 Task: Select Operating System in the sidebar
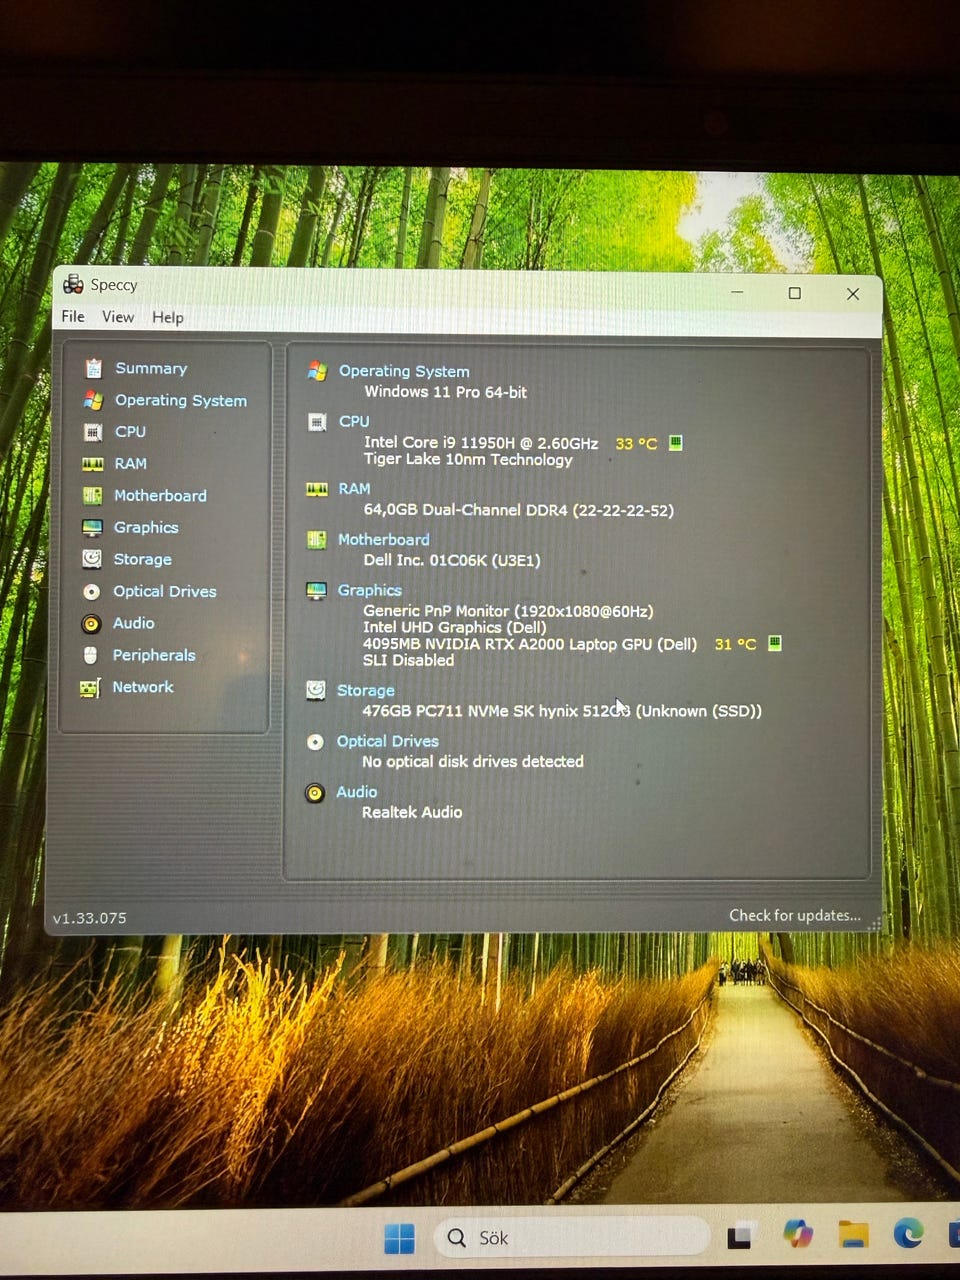coord(181,400)
